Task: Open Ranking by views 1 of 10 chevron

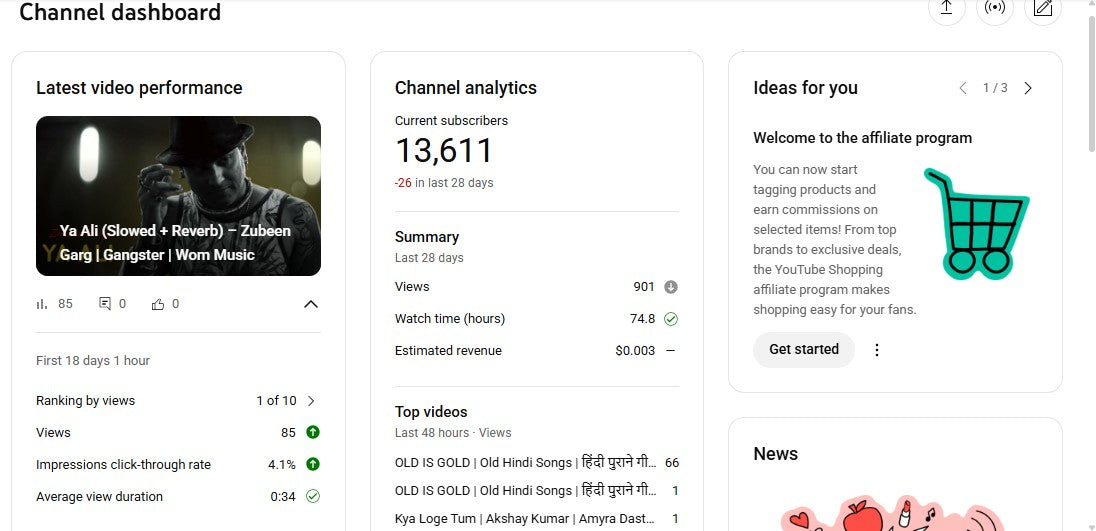Action: (311, 401)
